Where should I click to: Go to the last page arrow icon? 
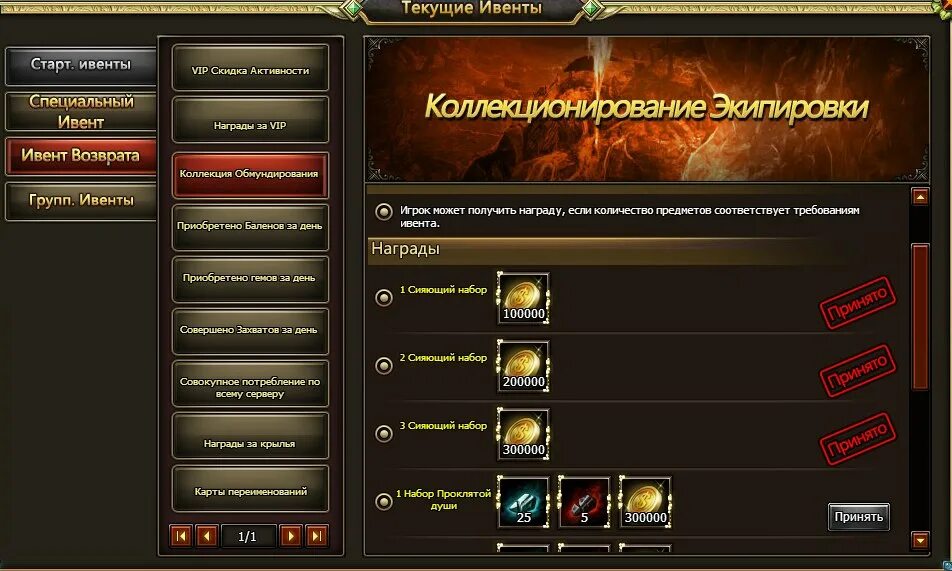tap(316, 536)
